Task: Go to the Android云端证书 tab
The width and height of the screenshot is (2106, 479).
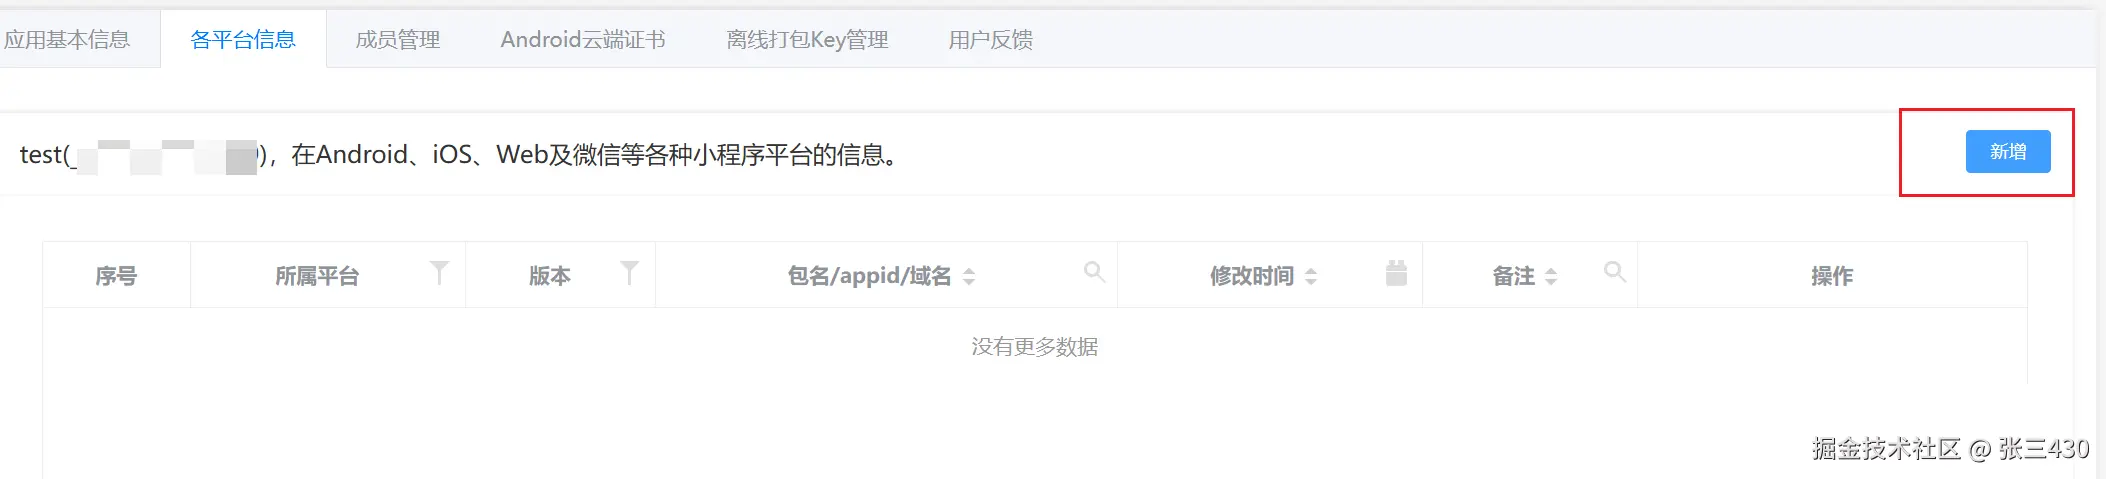Action: [x=583, y=40]
